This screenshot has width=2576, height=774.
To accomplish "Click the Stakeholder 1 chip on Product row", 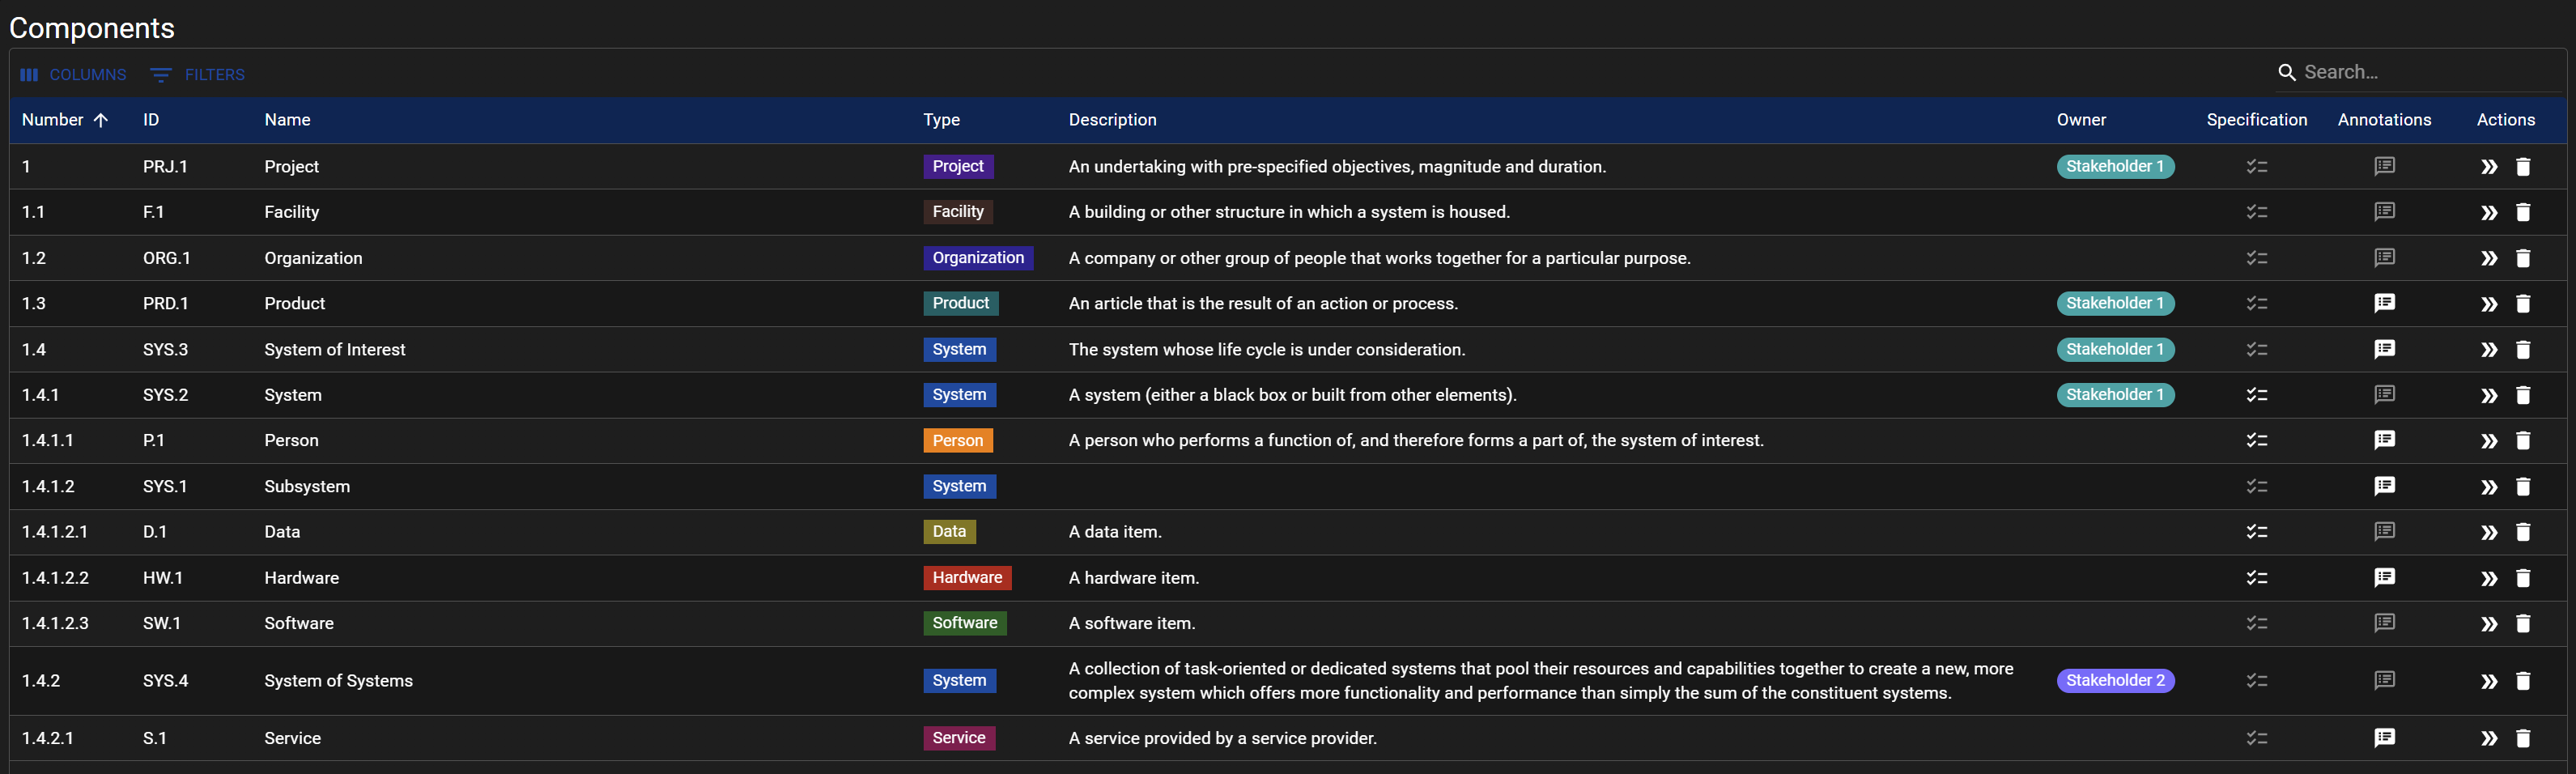I will point(2115,303).
